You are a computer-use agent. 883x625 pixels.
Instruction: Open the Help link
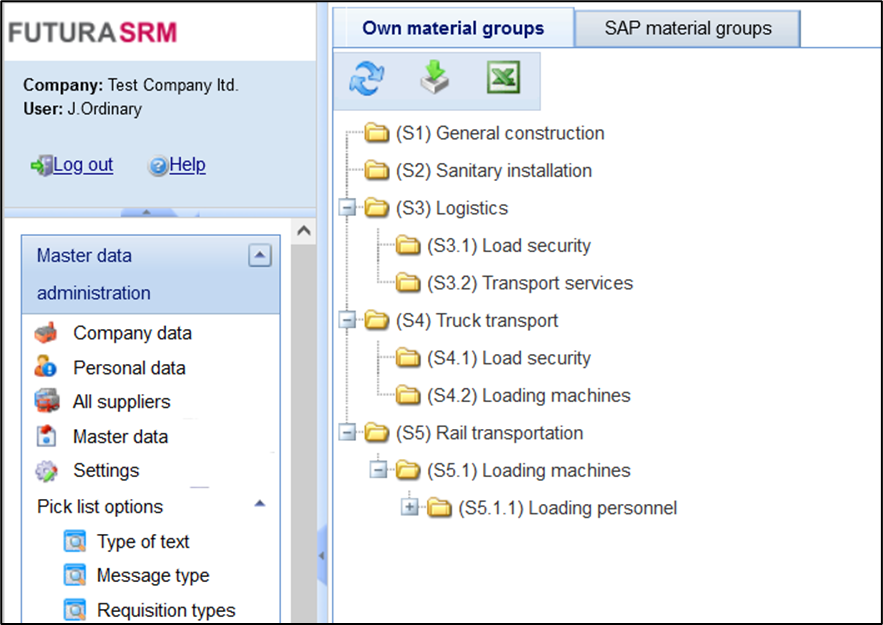point(187,165)
